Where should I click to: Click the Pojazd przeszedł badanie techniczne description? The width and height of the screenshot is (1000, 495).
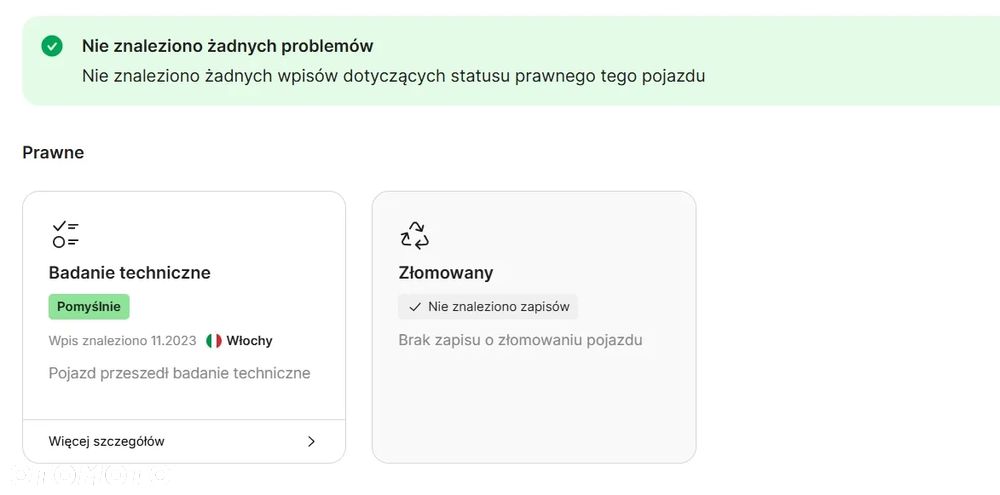pos(180,373)
